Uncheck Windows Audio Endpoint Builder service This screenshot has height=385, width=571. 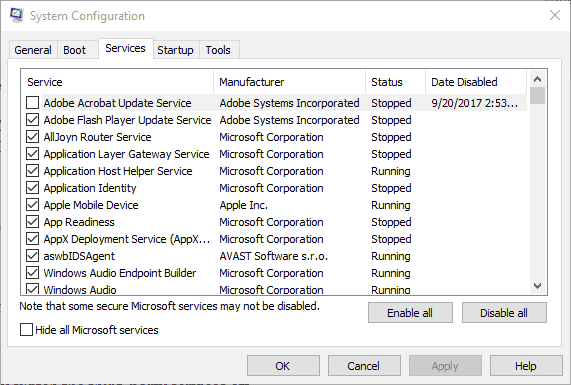coord(32,273)
